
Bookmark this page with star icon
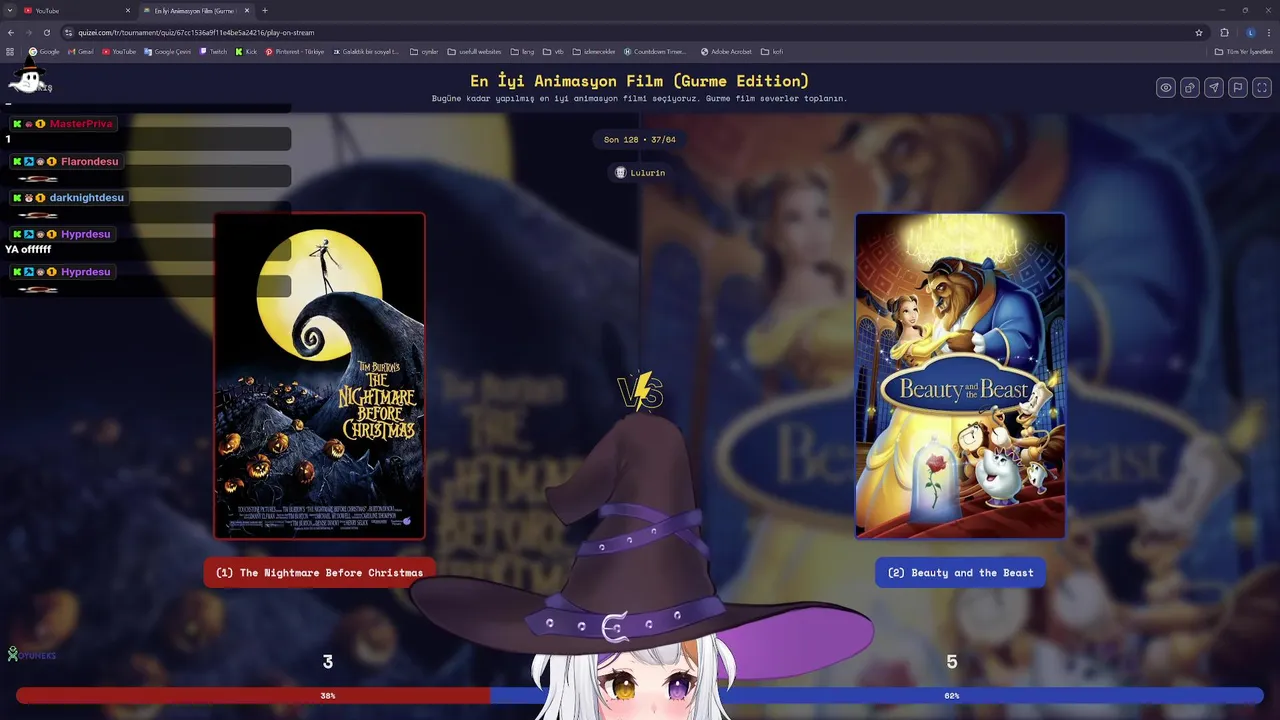point(1199,32)
